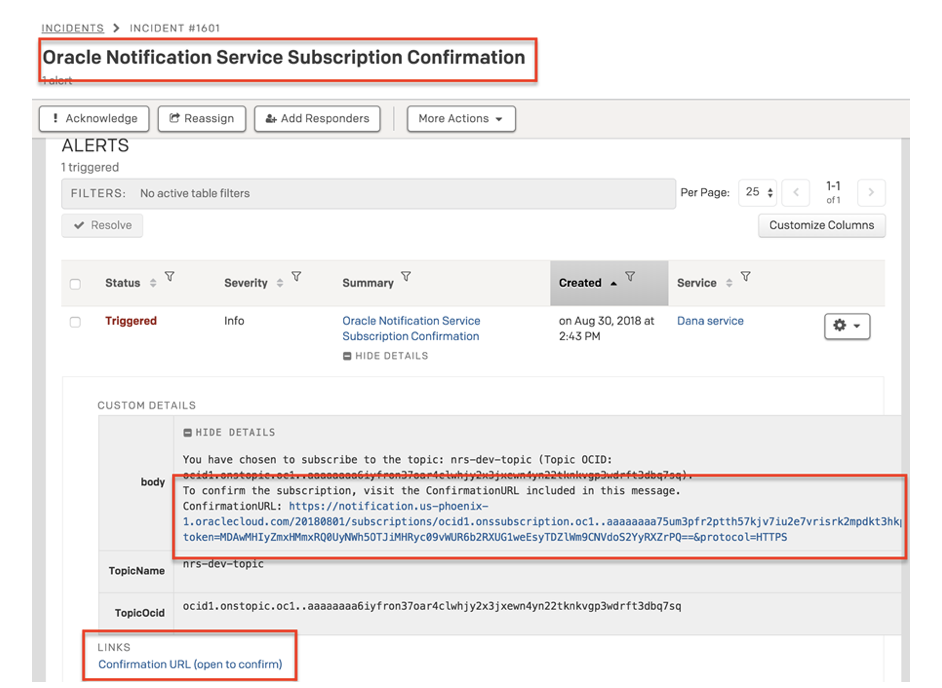Click the filter funnel icon on Severity column
Image resolution: width=942 pixels, height=688 pixels.
(x=296, y=278)
